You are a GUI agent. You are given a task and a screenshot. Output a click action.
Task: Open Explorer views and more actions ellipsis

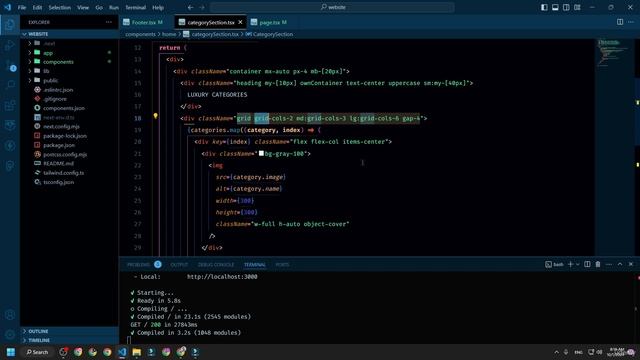[109, 22]
